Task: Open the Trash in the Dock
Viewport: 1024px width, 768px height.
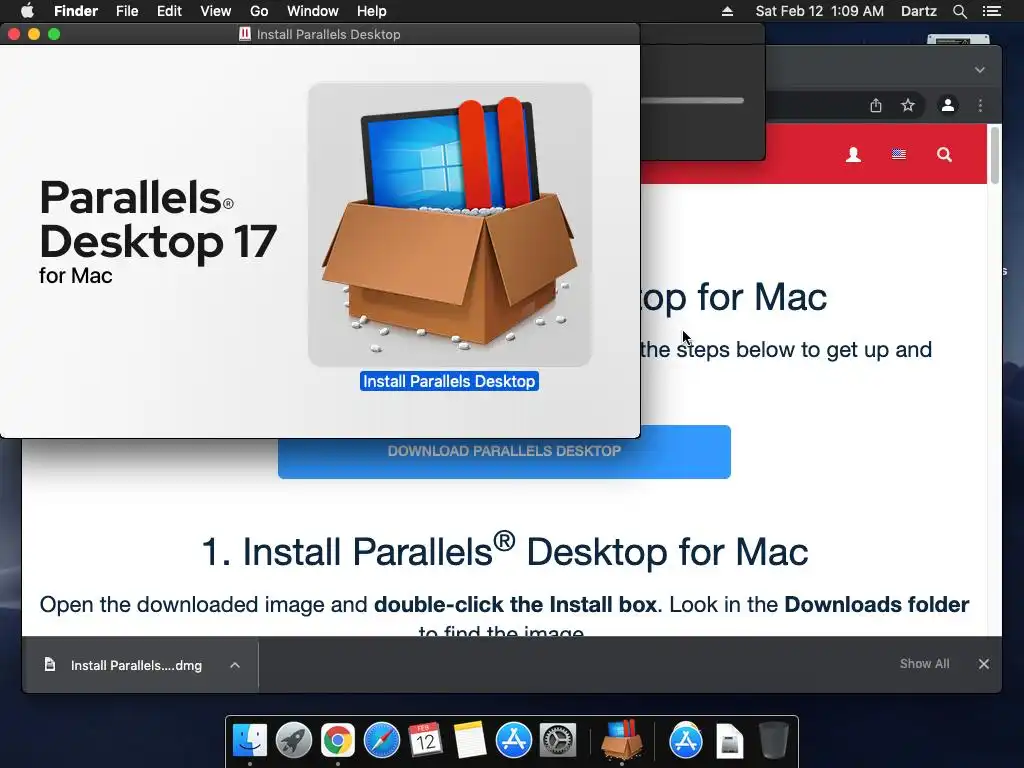Action: pyautogui.click(x=774, y=741)
